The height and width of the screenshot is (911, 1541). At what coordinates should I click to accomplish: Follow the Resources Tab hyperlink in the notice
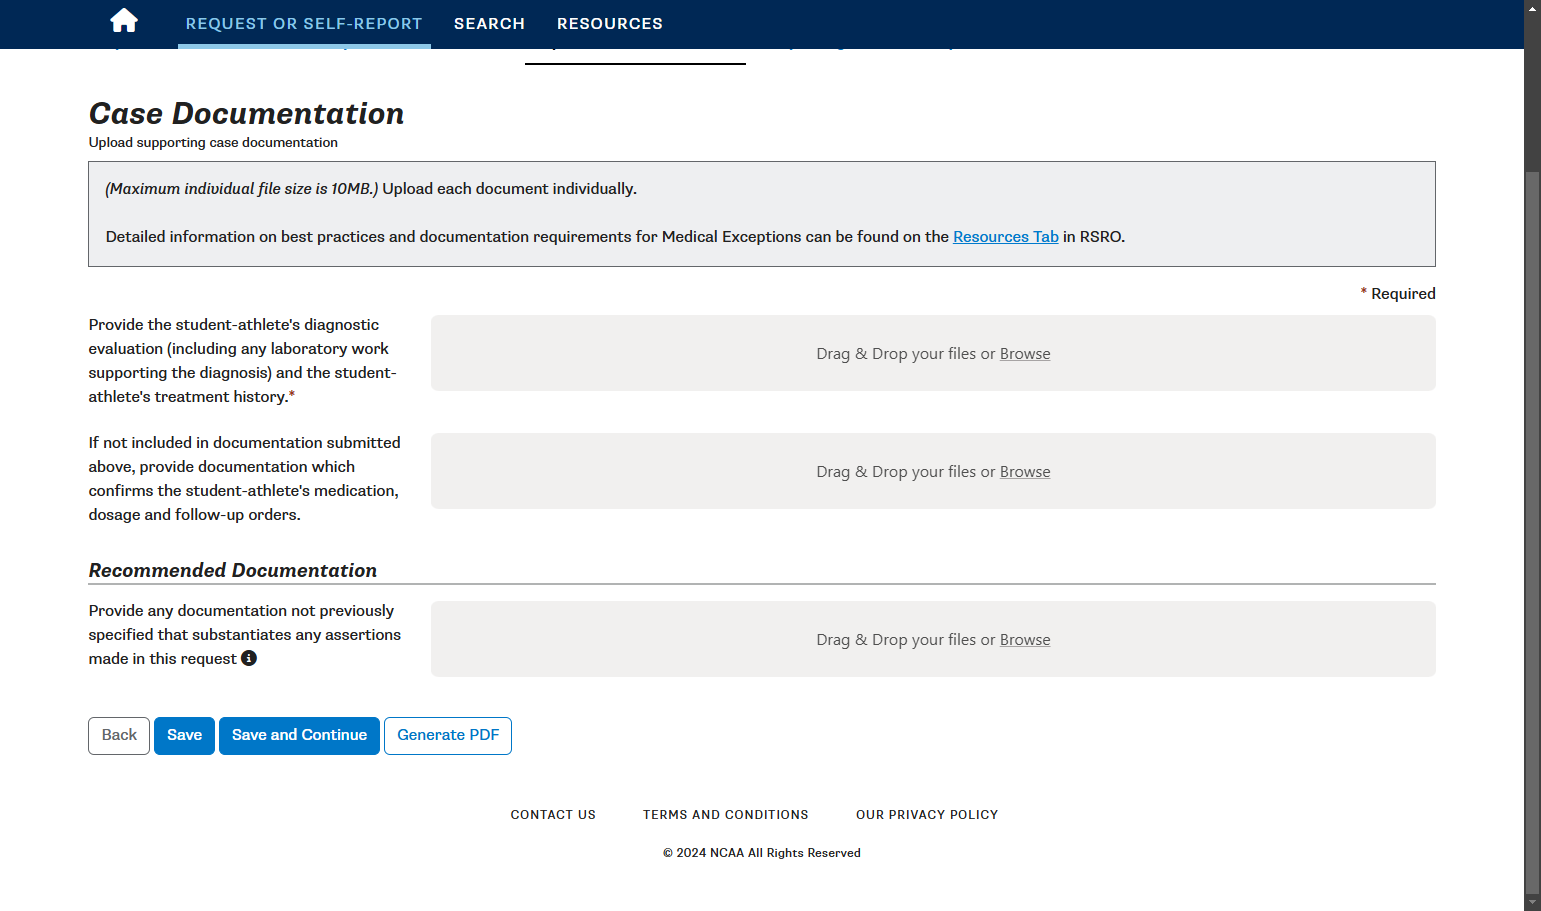pos(1006,237)
